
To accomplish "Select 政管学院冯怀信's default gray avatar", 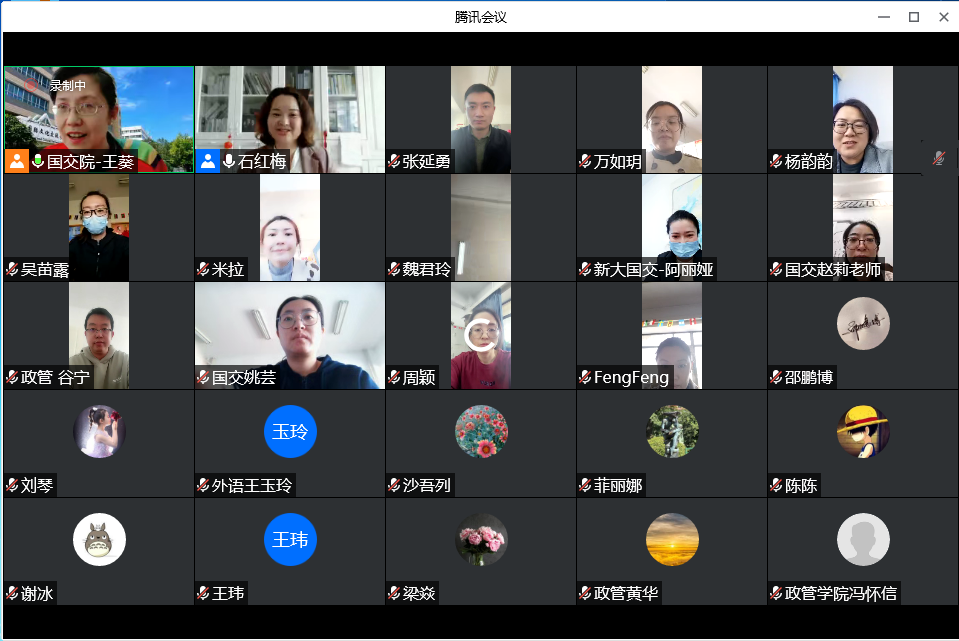I will click(863, 539).
